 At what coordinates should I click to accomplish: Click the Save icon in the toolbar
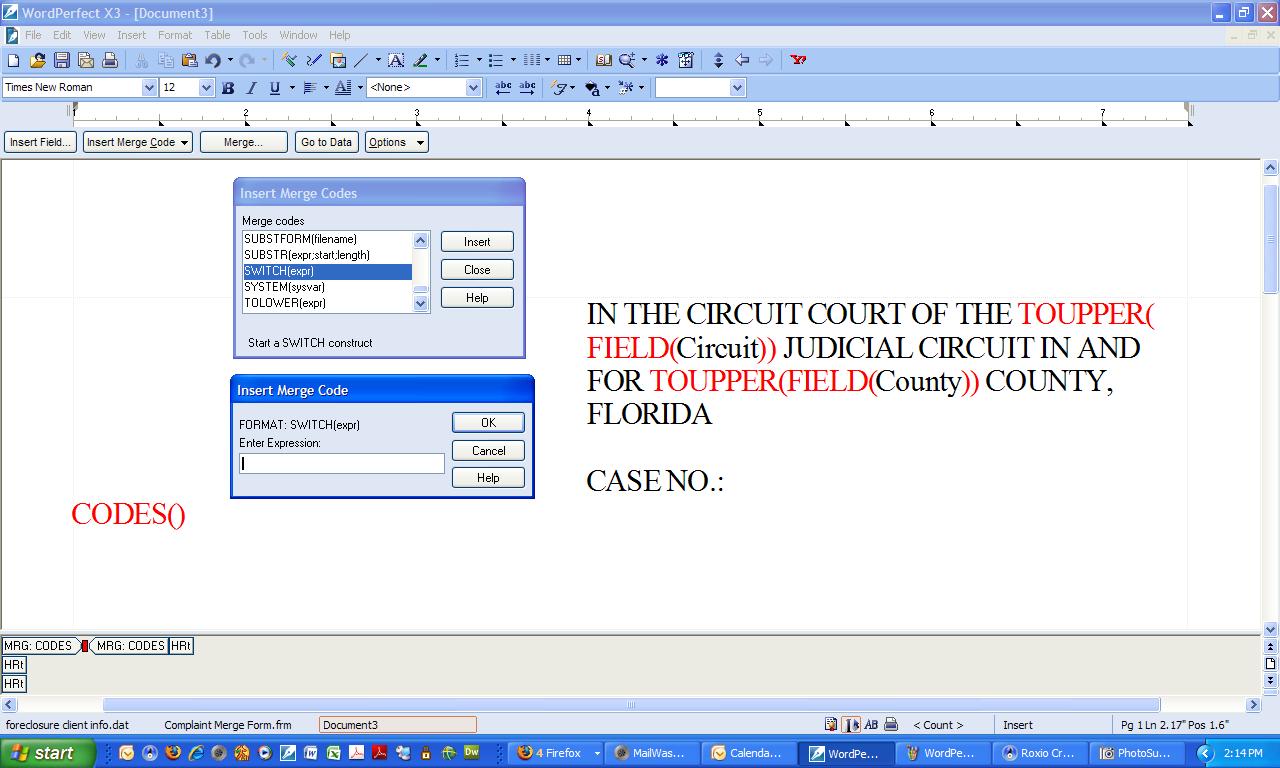(x=62, y=60)
